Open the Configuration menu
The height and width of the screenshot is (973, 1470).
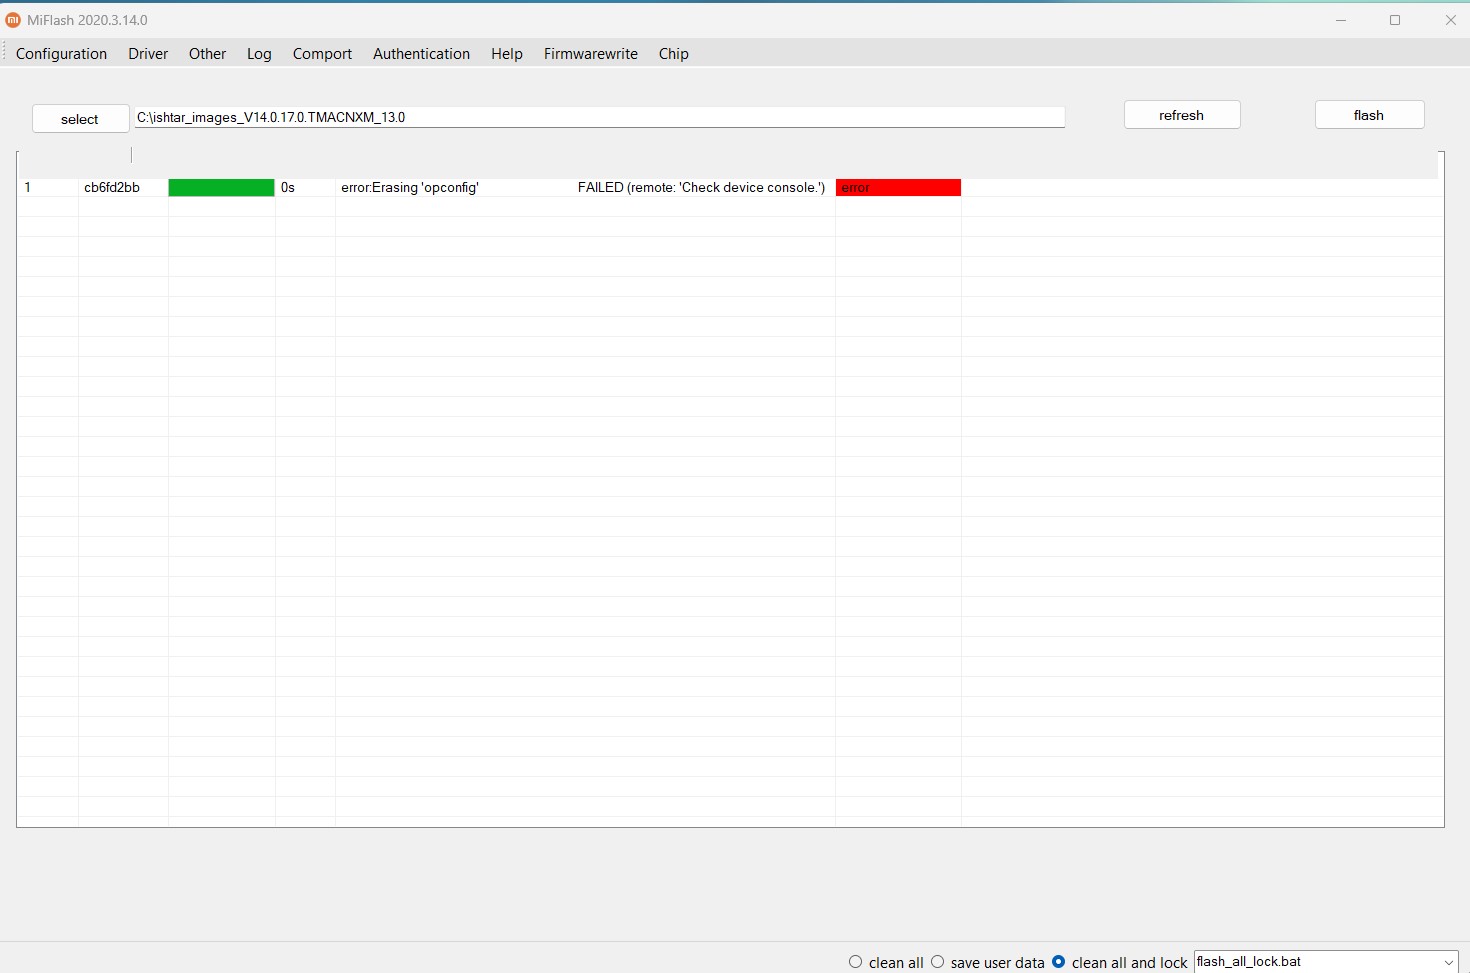point(61,54)
